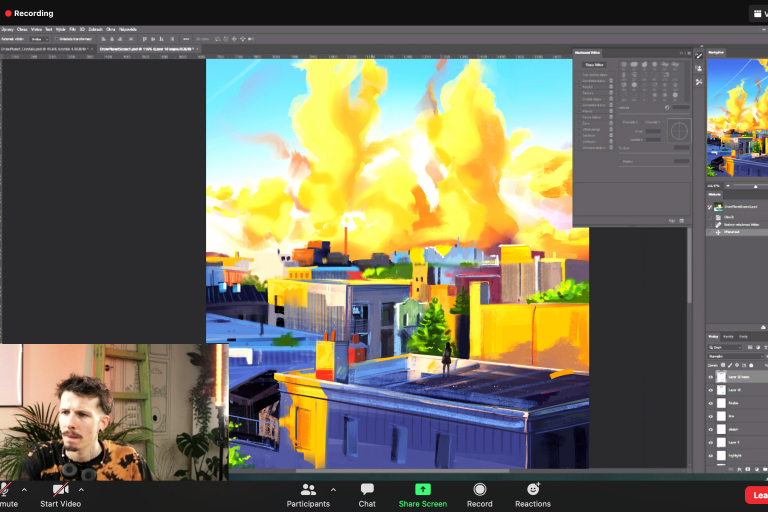
Task: Toggle the show transform controls checkbox
Action: [x=57, y=39]
